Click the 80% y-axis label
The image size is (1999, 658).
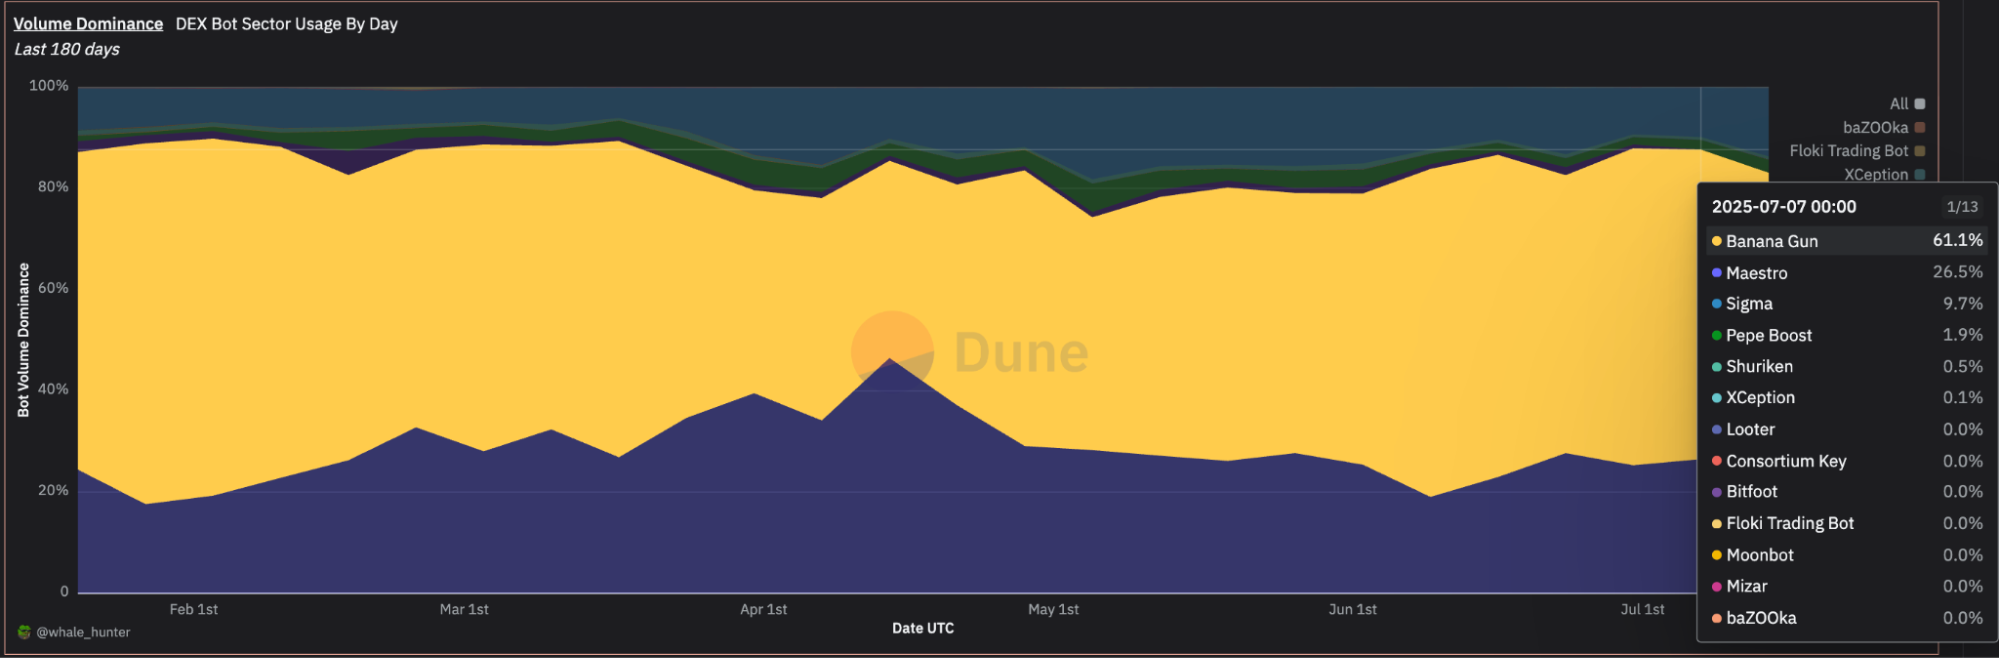coord(53,187)
